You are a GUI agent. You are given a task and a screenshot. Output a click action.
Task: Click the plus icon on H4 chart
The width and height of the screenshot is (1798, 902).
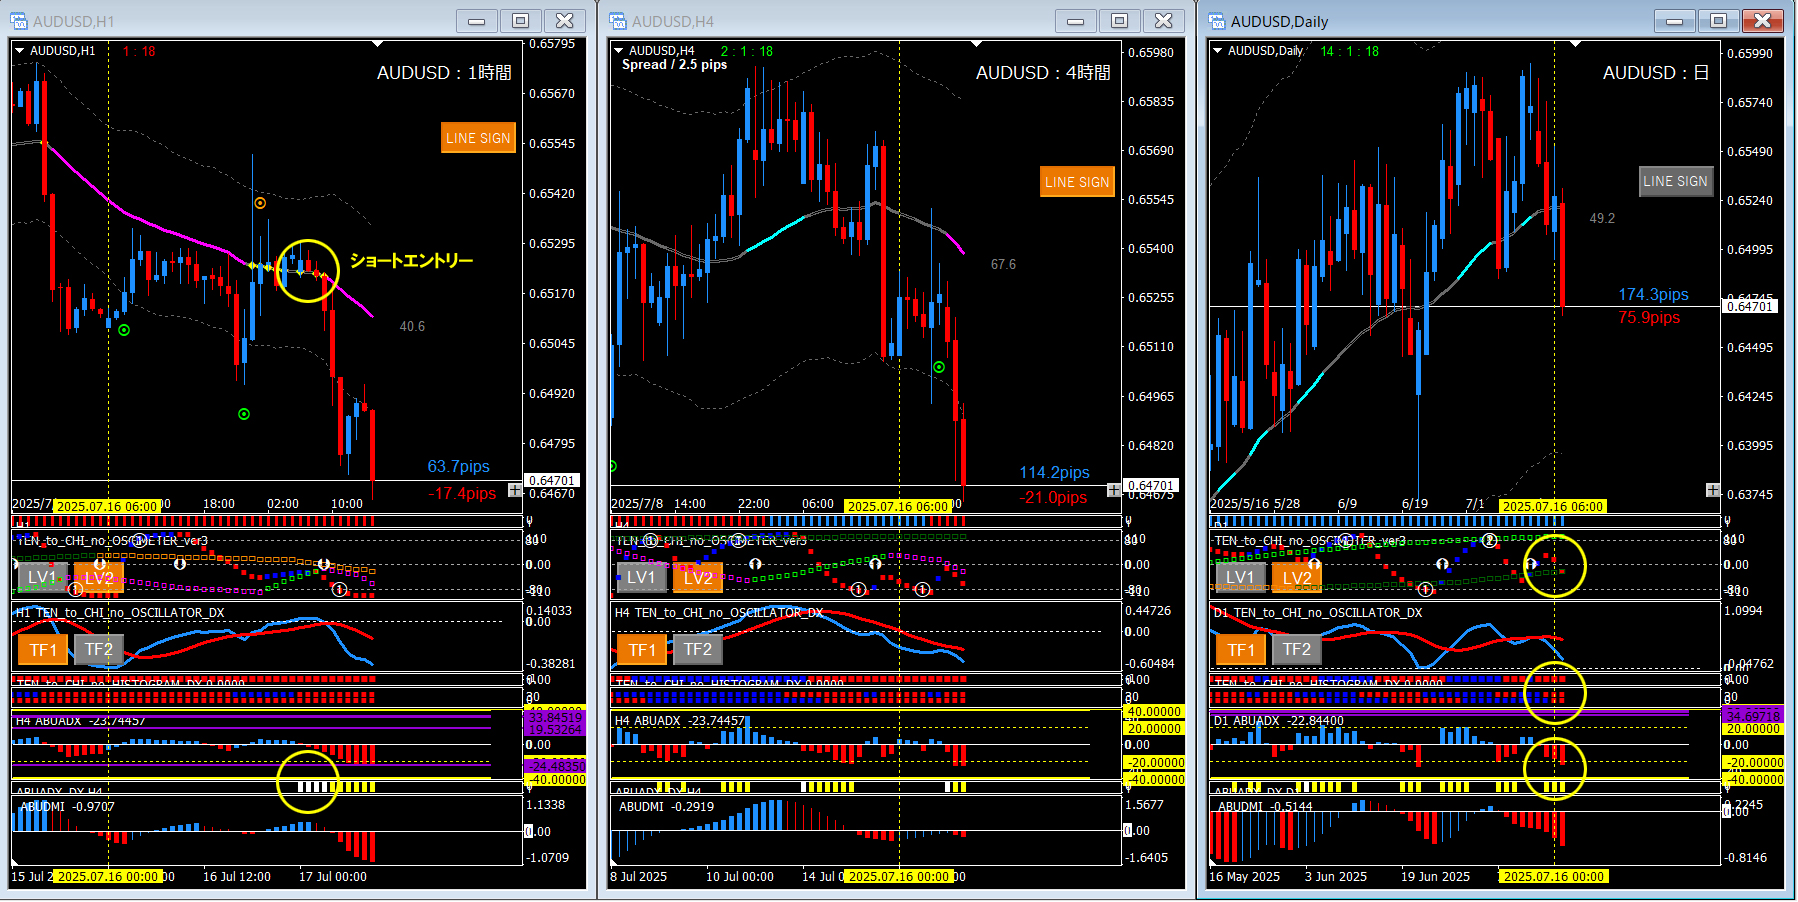point(1114,490)
